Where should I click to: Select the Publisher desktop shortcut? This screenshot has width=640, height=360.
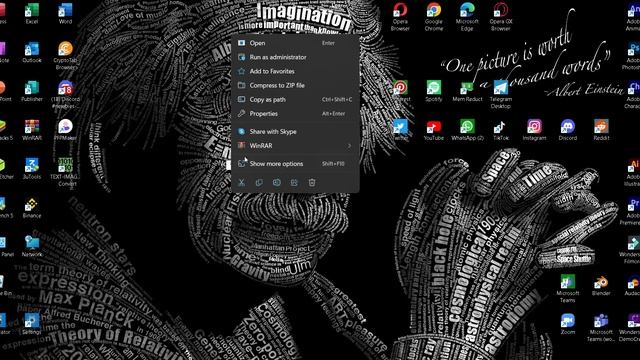(32, 91)
